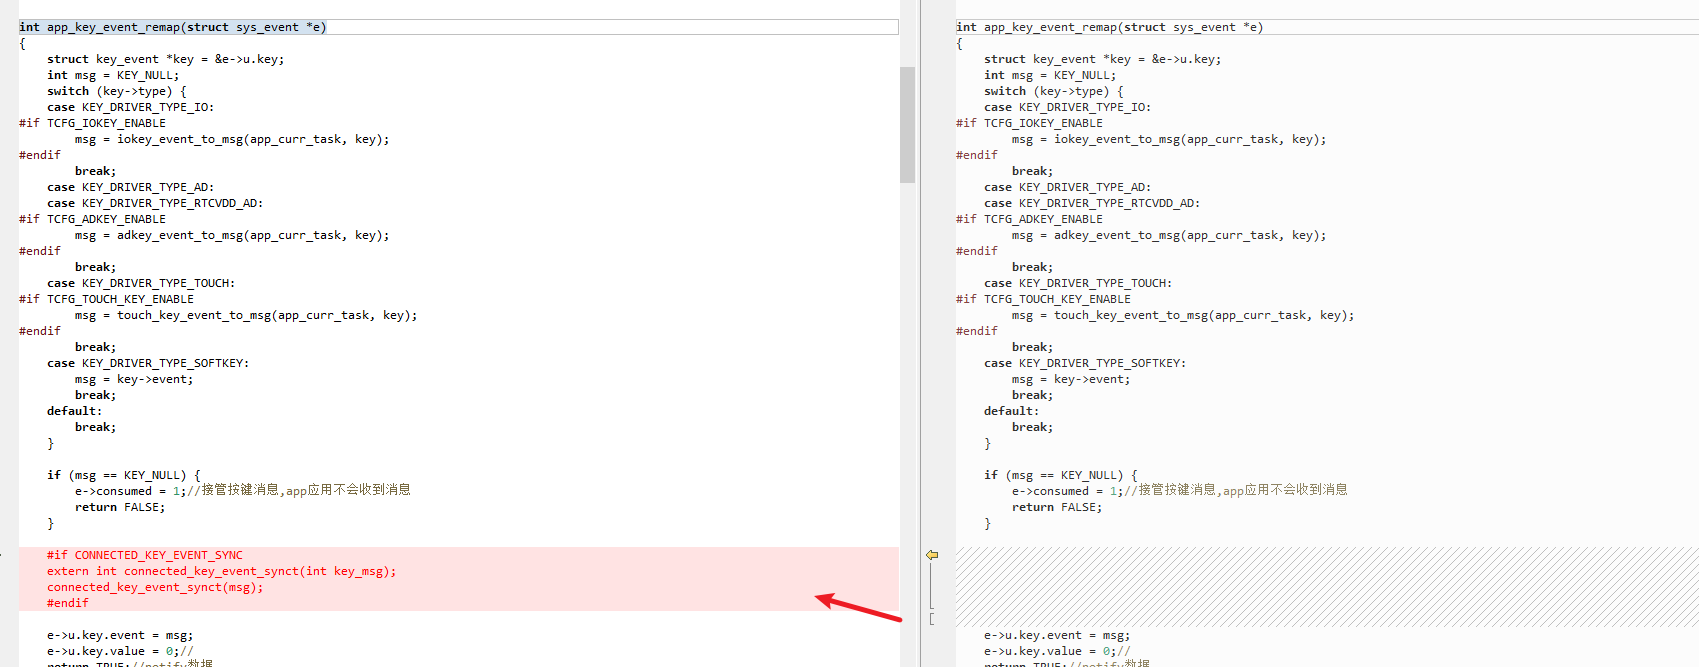Click 'e->u.key.event = msg;' in right pane
1699x667 pixels.
[x=1057, y=635]
